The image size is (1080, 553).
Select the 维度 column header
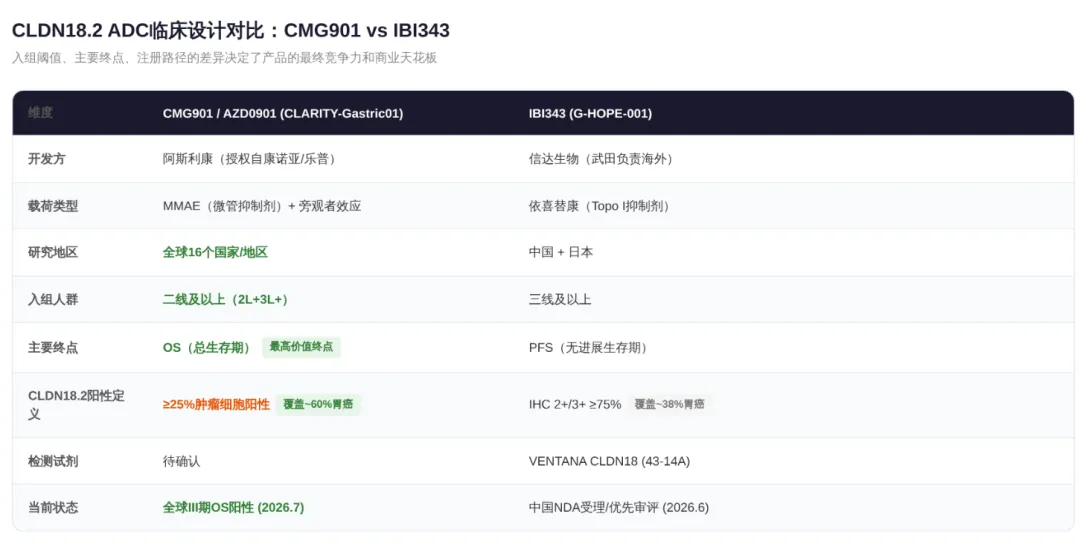point(41,112)
